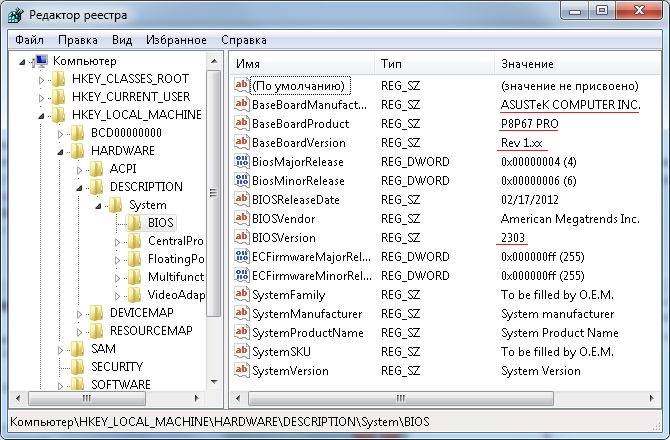The height and width of the screenshot is (440, 670).
Task: Open the Файл menu
Action: pos(30,40)
